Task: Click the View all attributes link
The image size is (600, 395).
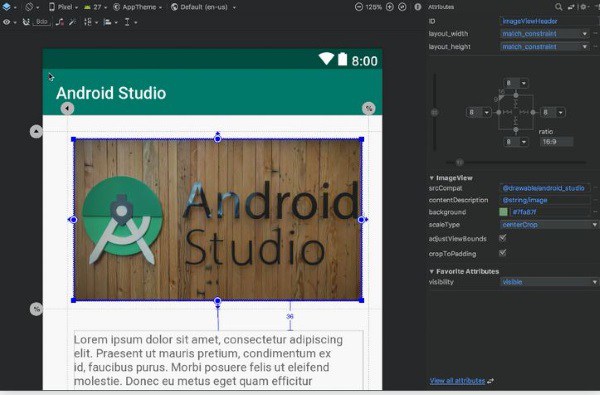Action: [457, 381]
